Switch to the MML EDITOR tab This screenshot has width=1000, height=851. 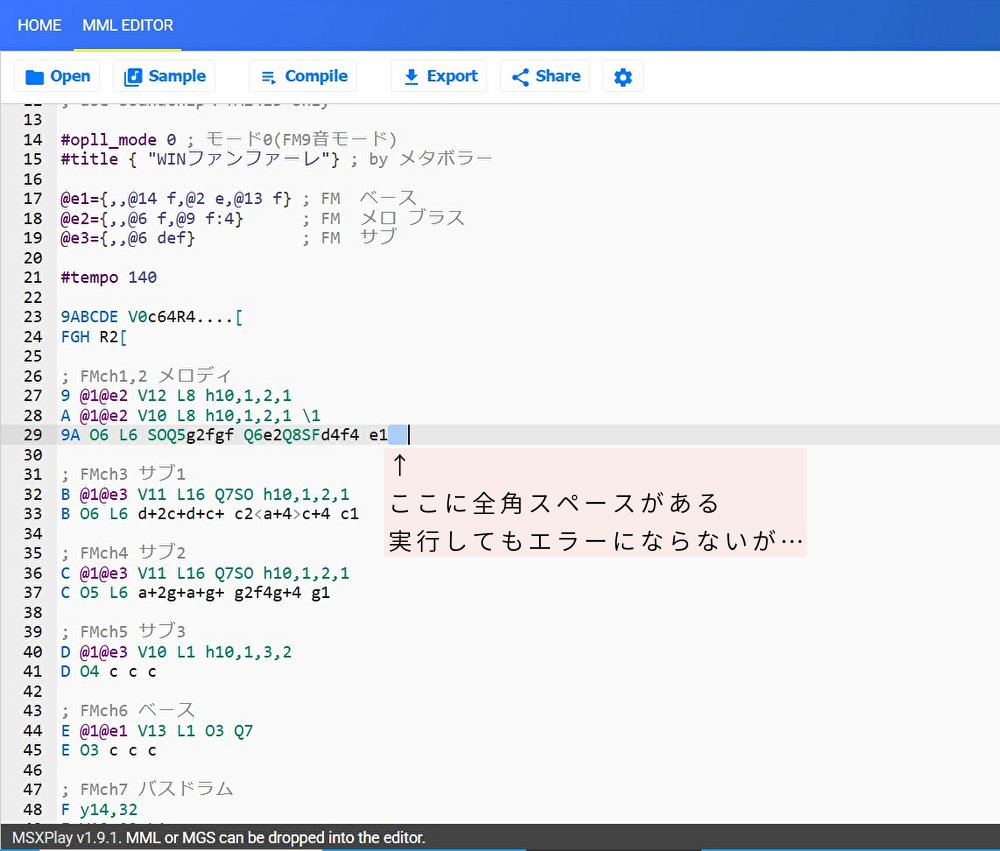[128, 25]
